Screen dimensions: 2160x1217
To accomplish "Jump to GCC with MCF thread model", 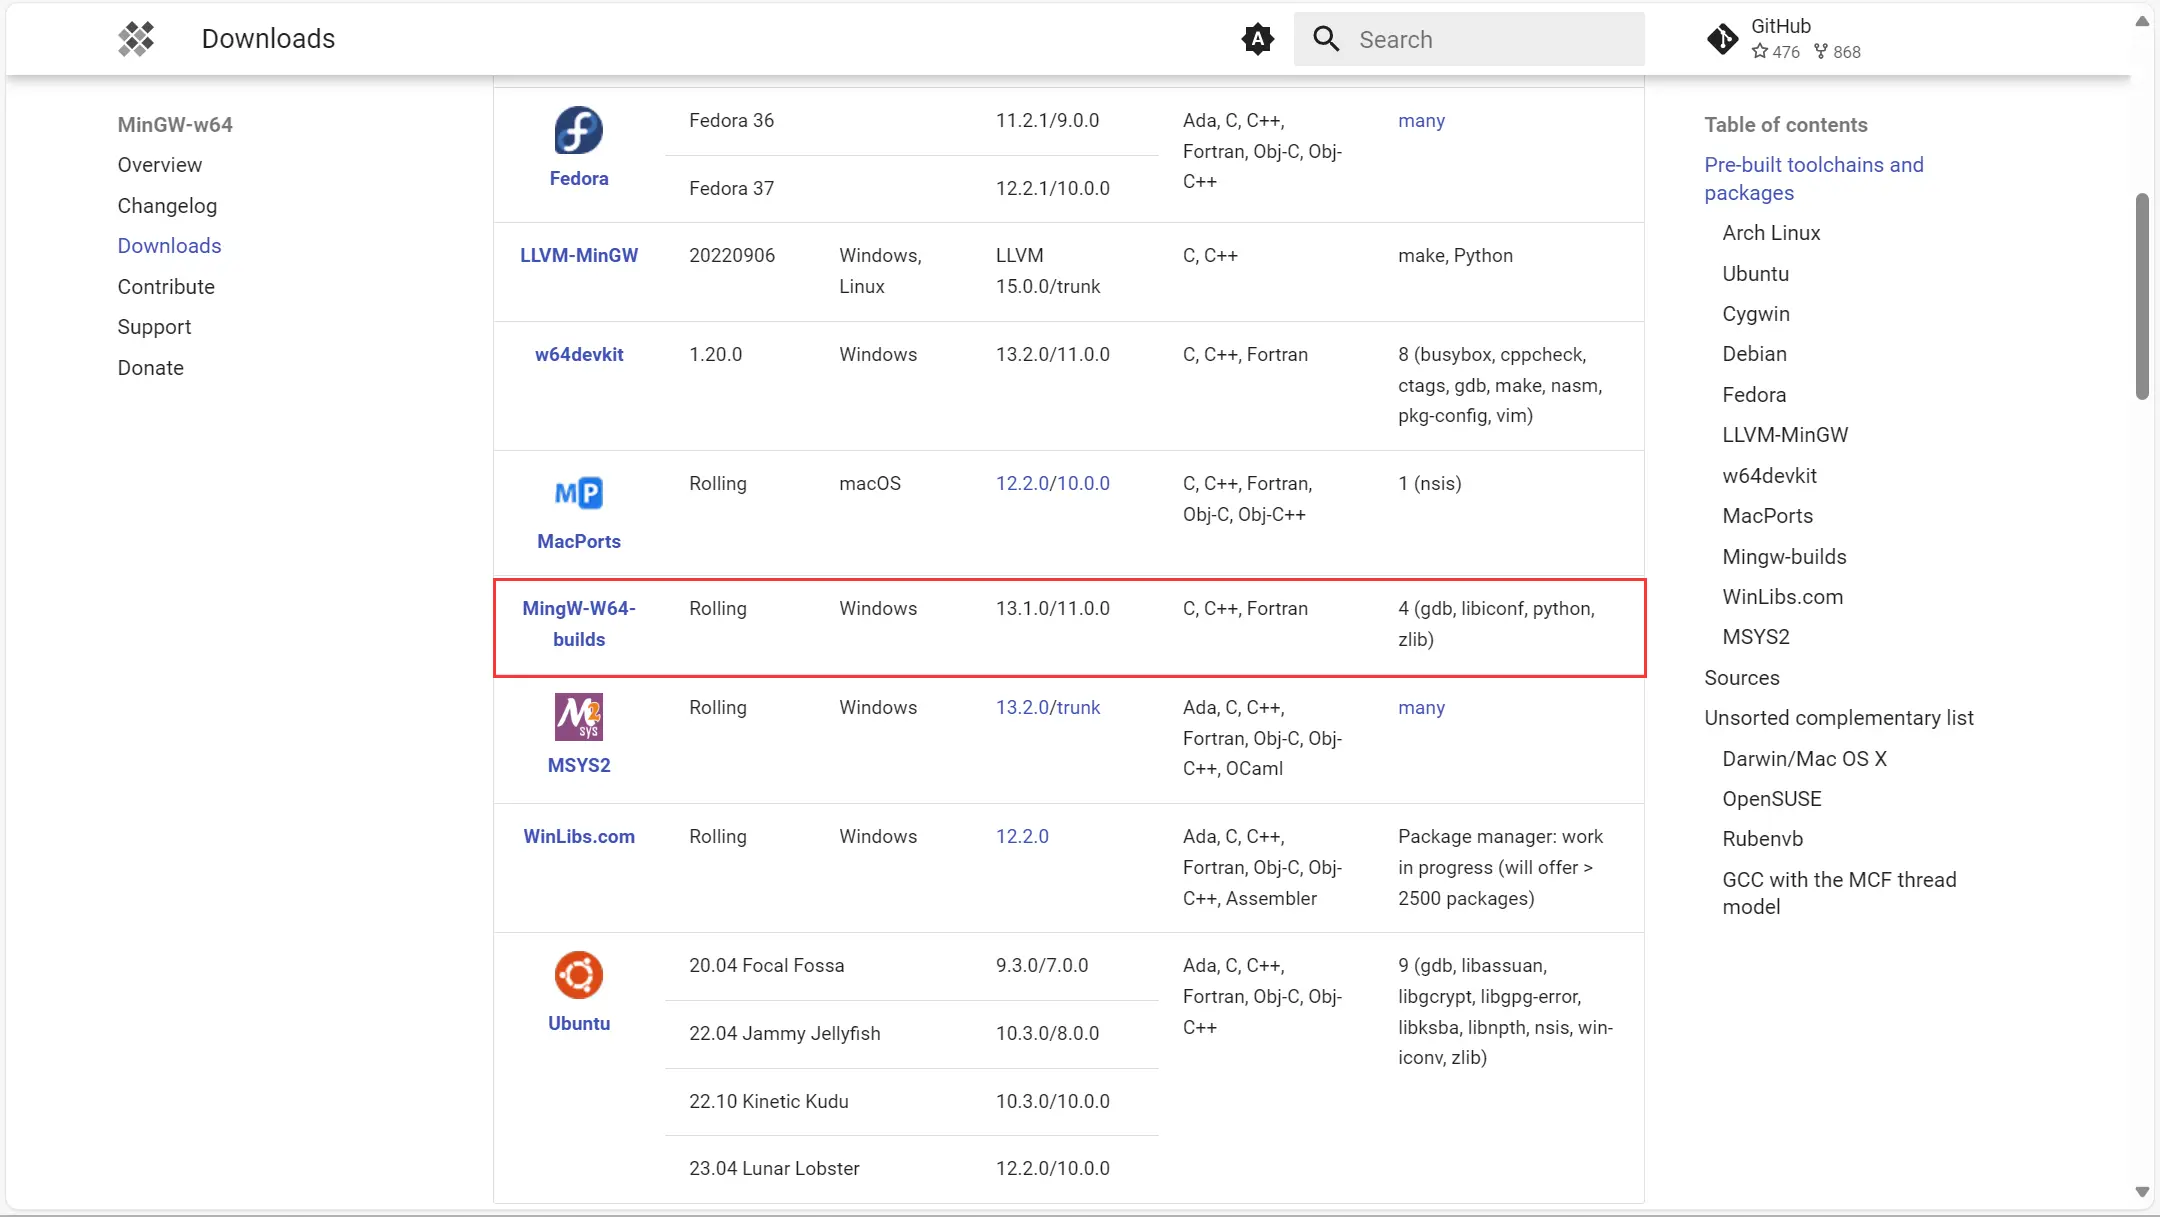I will (1839, 893).
